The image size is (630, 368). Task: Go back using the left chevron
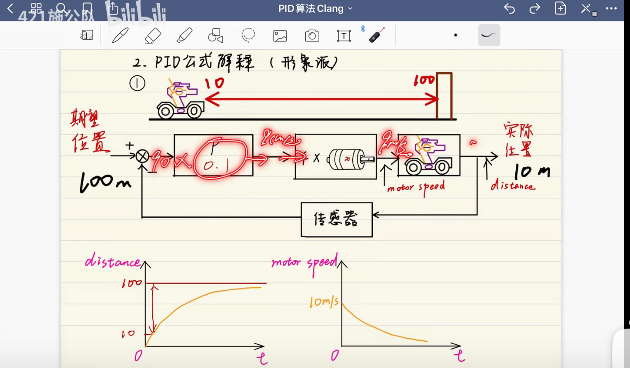coord(10,8)
